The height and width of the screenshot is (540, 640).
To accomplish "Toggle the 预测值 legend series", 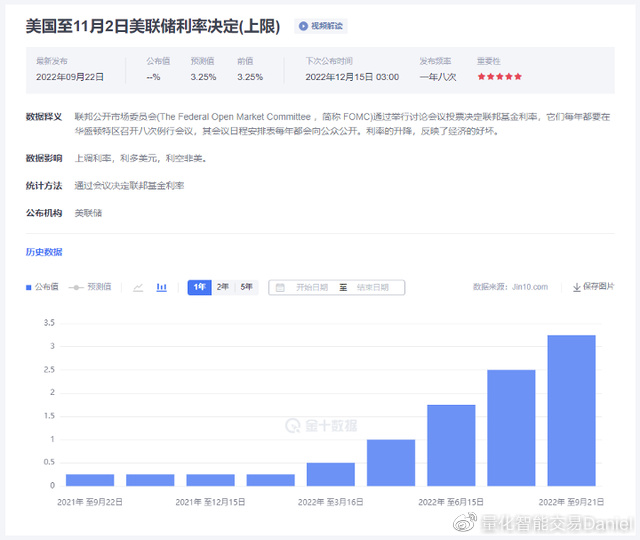I will click(90, 287).
